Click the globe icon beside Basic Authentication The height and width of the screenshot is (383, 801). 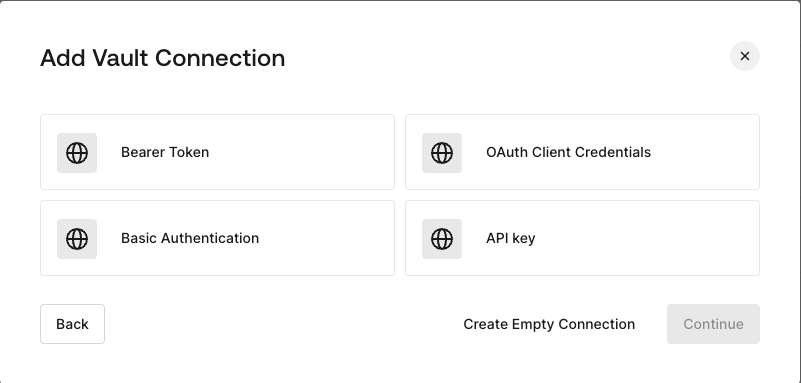click(x=77, y=238)
